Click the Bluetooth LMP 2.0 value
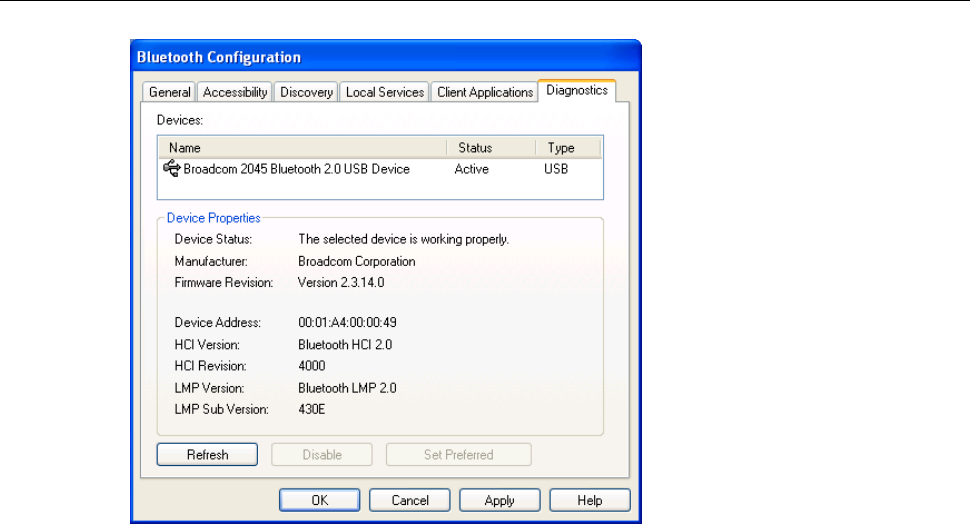Viewport: 970px width, 524px height. (347, 388)
